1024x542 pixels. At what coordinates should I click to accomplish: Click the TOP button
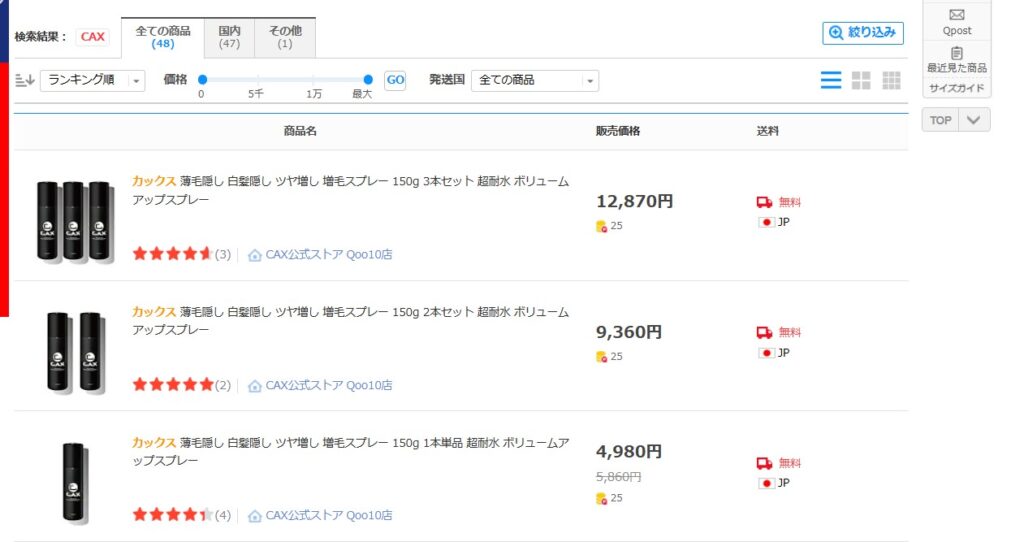[x=940, y=120]
